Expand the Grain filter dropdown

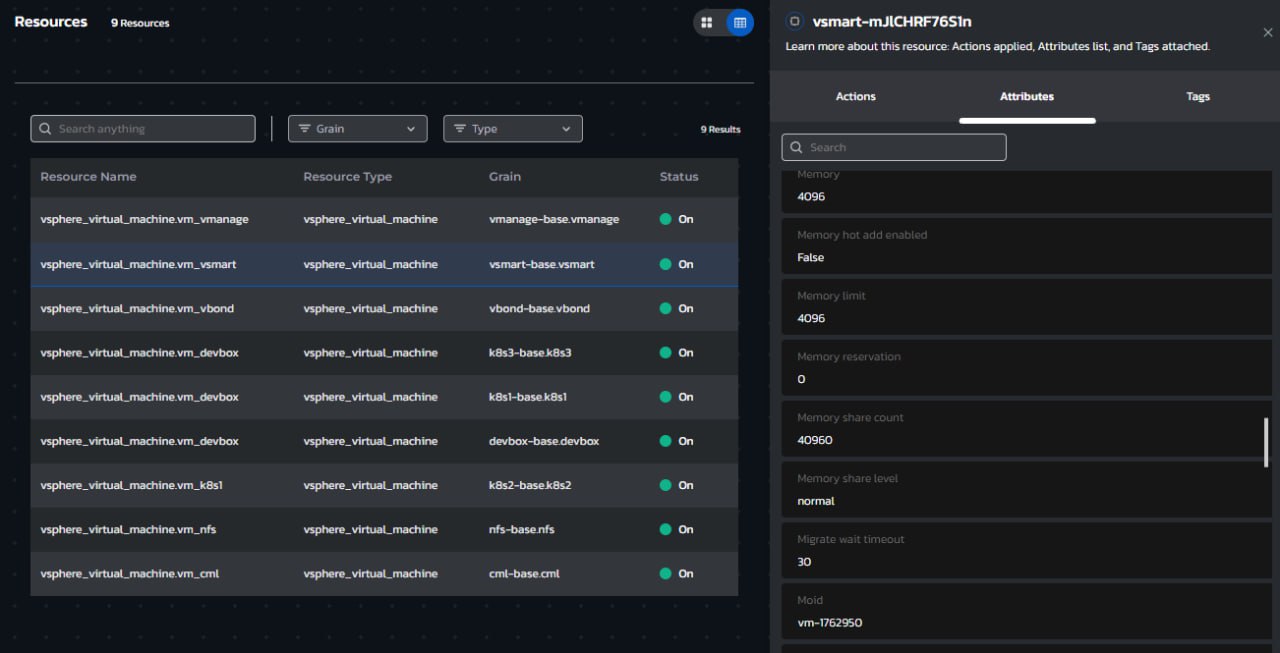358,129
